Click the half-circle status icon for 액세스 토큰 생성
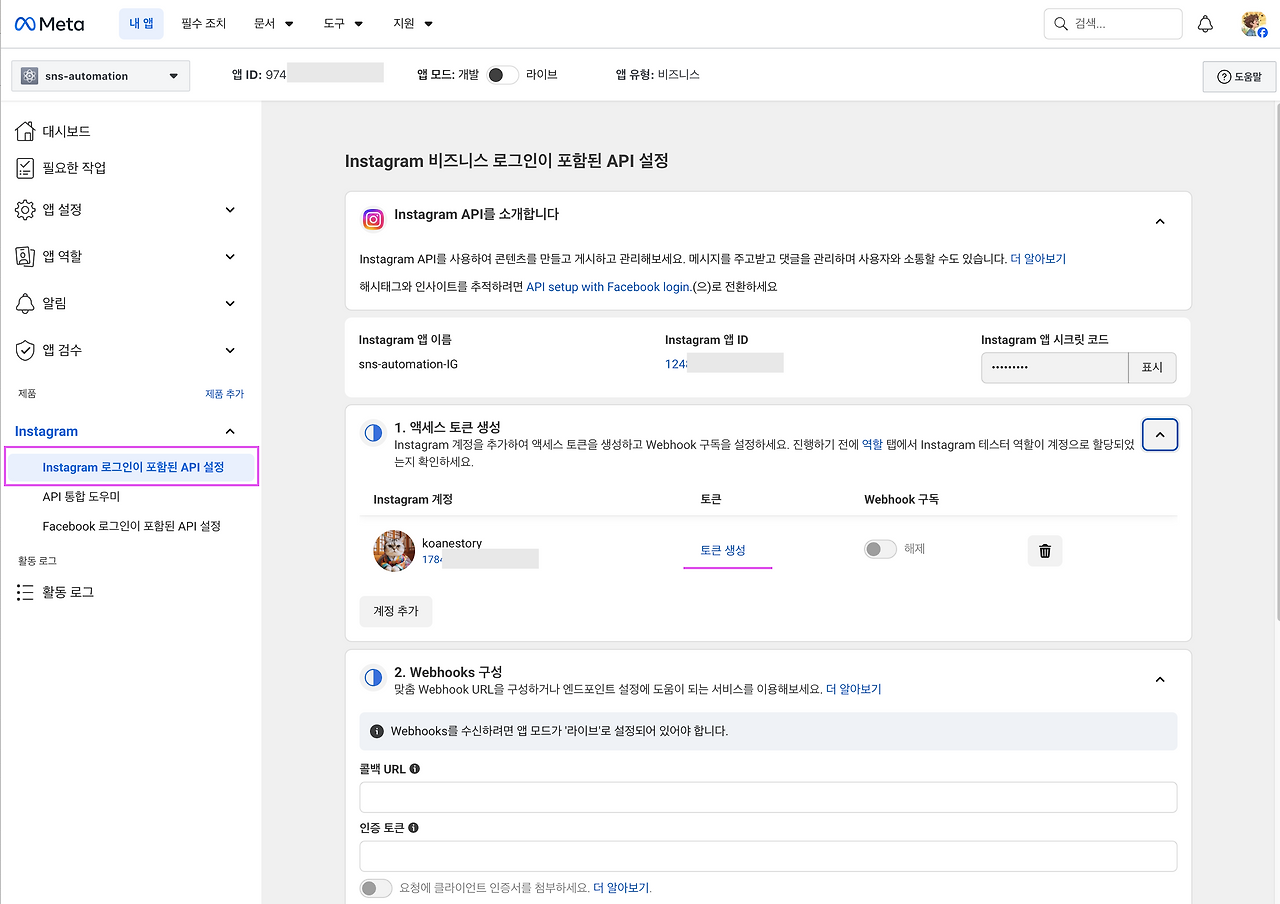 (x=373, y=433)
